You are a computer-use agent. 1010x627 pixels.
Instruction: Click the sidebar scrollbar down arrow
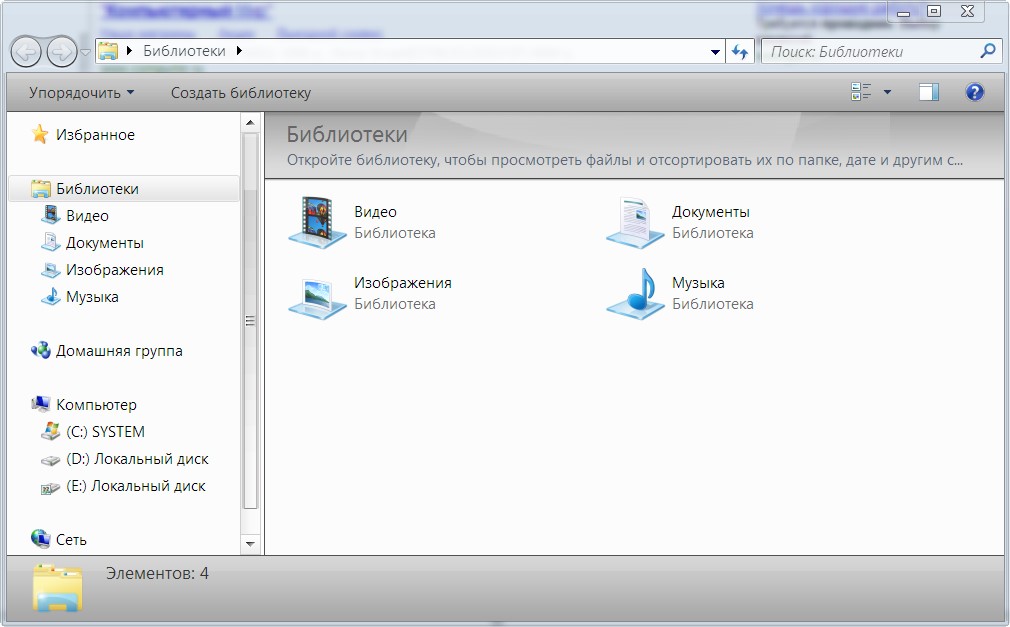click(250, 544)
